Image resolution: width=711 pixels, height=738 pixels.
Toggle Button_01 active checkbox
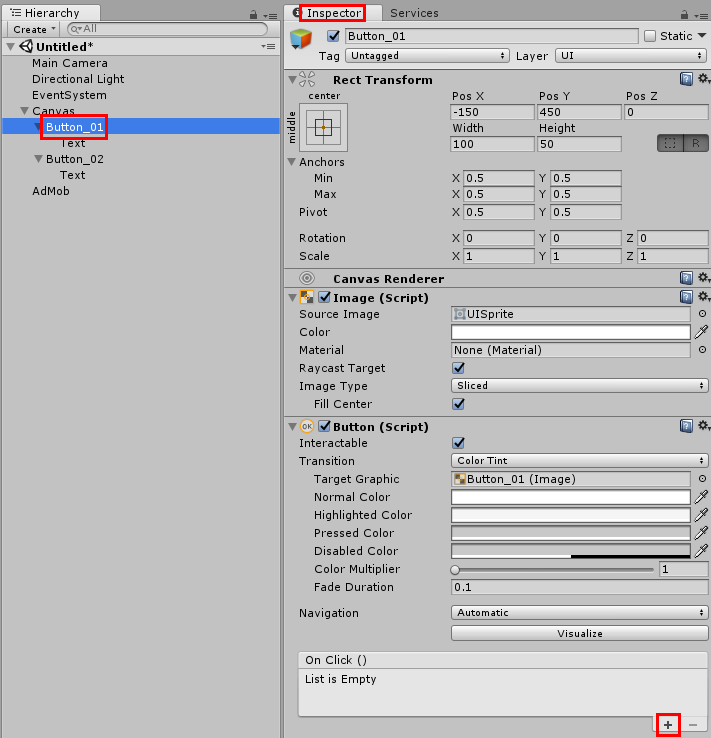click(x=333, y=36)
